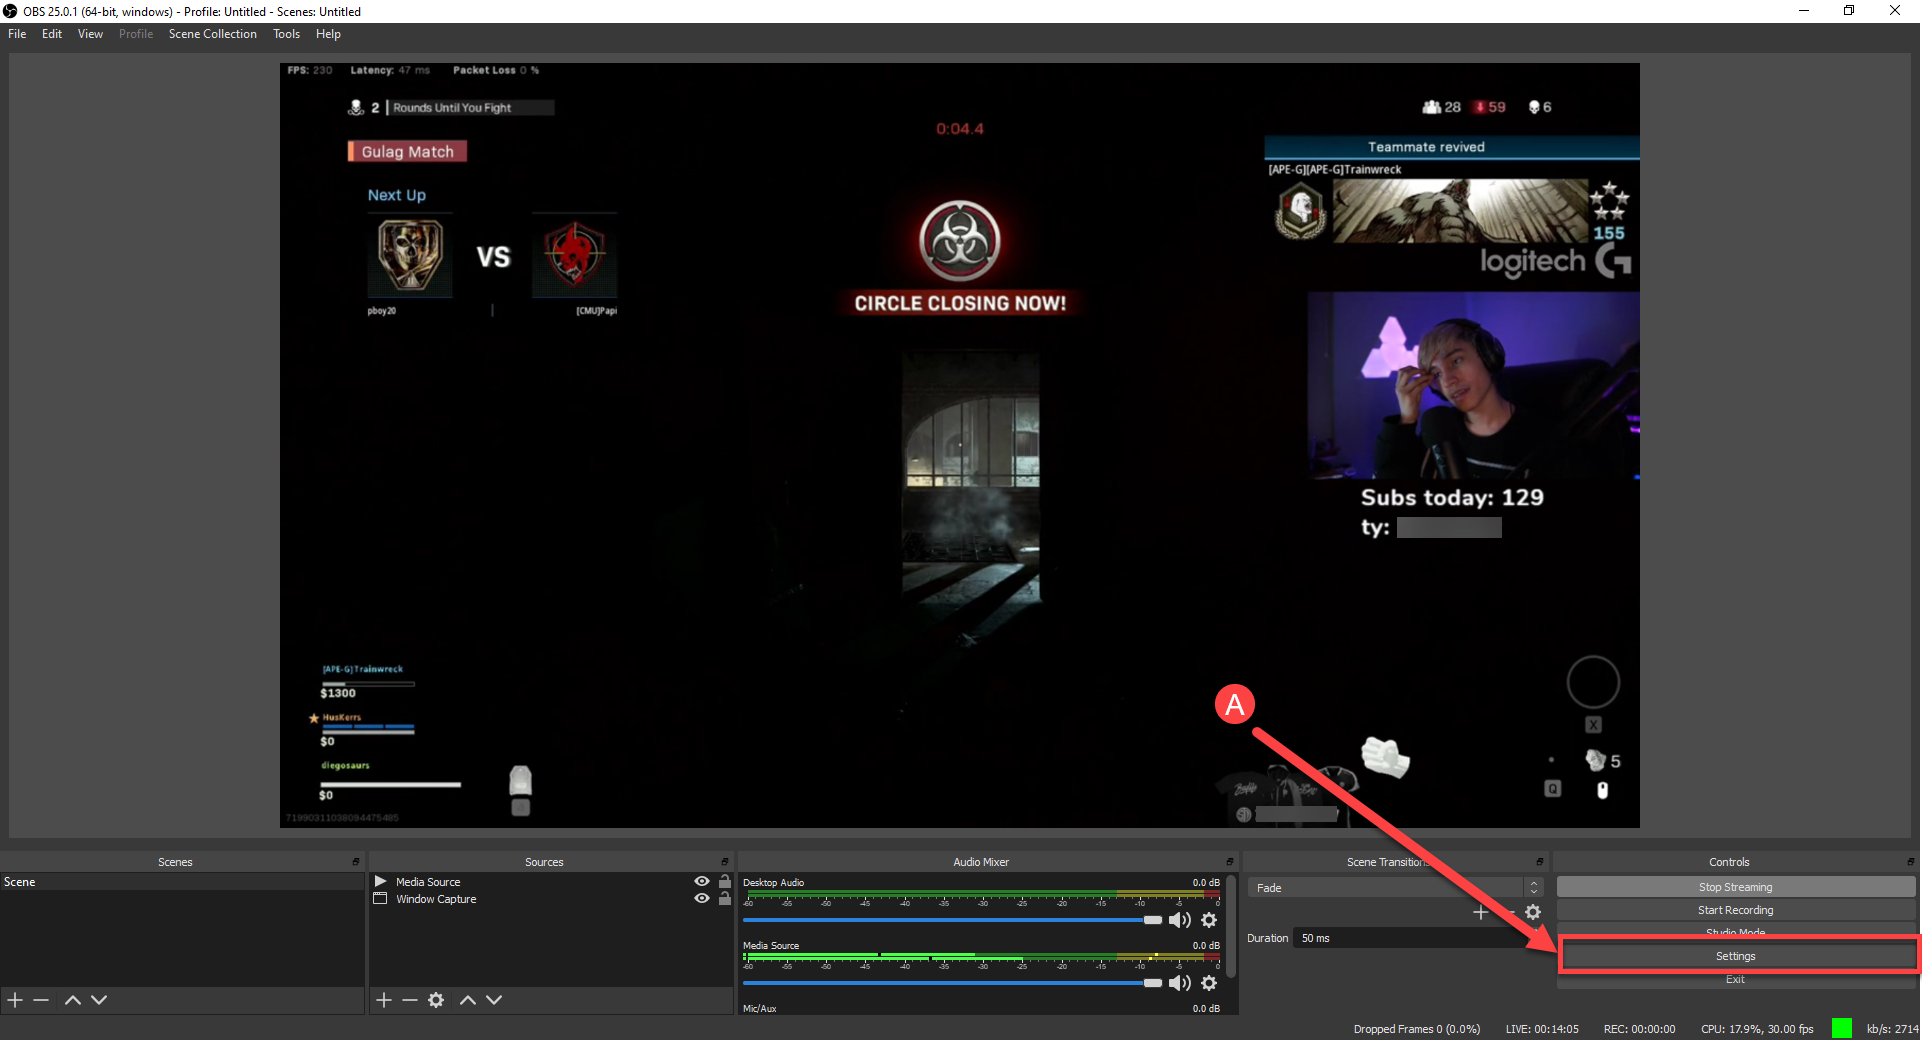This screenshot has height=1040, width=1922.
Task: Toggle lock on Media Source
Action: coord(725,881)
